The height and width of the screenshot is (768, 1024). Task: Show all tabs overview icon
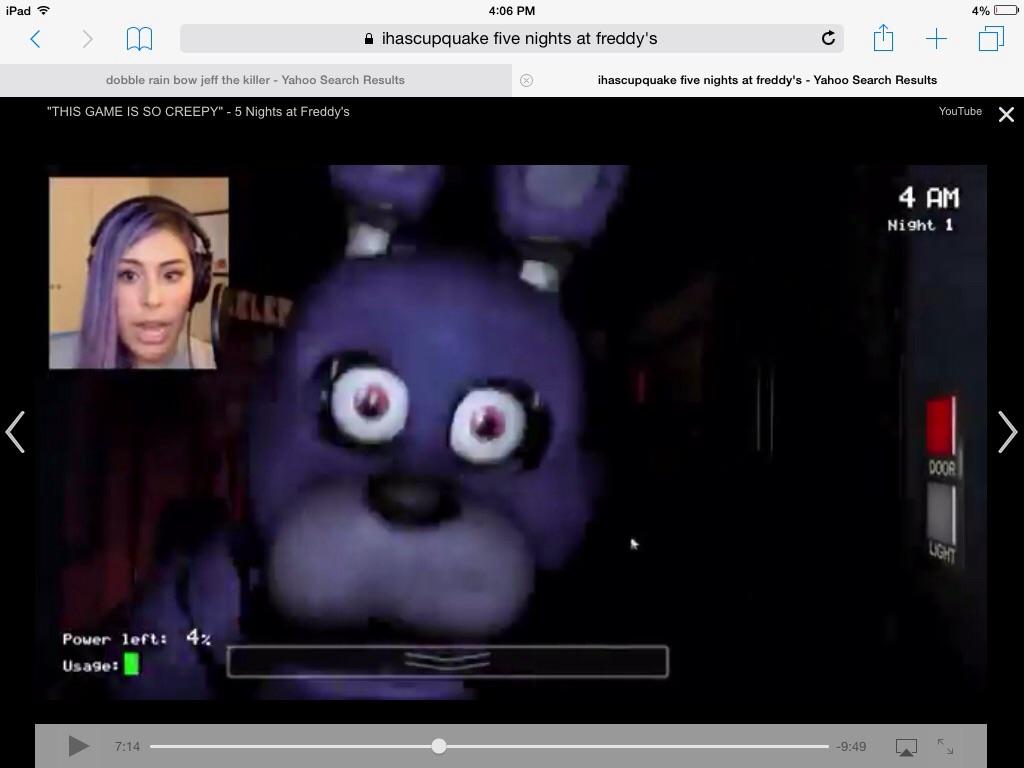(x=991, y=39)
